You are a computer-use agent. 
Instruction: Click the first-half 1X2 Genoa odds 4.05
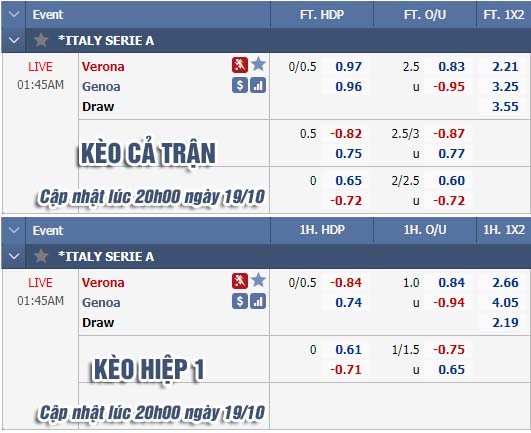coord(505,302)
